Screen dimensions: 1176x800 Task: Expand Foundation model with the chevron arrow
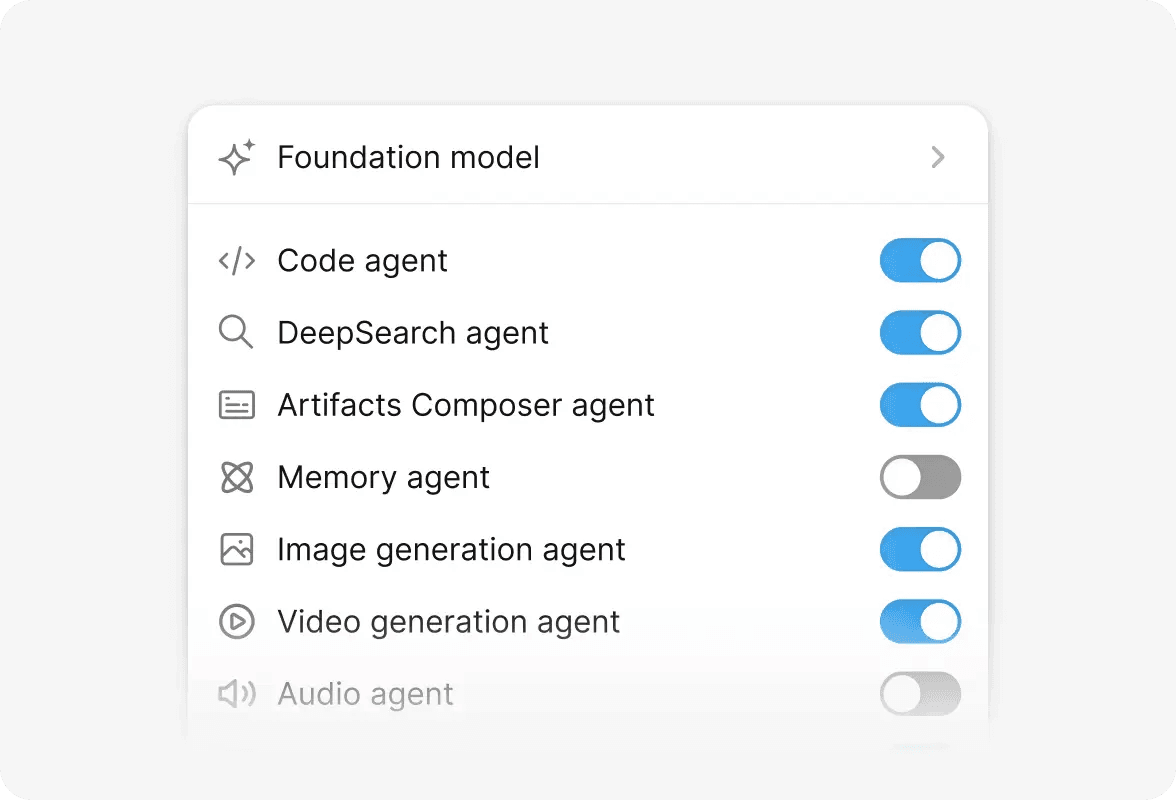tap(938, 158)
